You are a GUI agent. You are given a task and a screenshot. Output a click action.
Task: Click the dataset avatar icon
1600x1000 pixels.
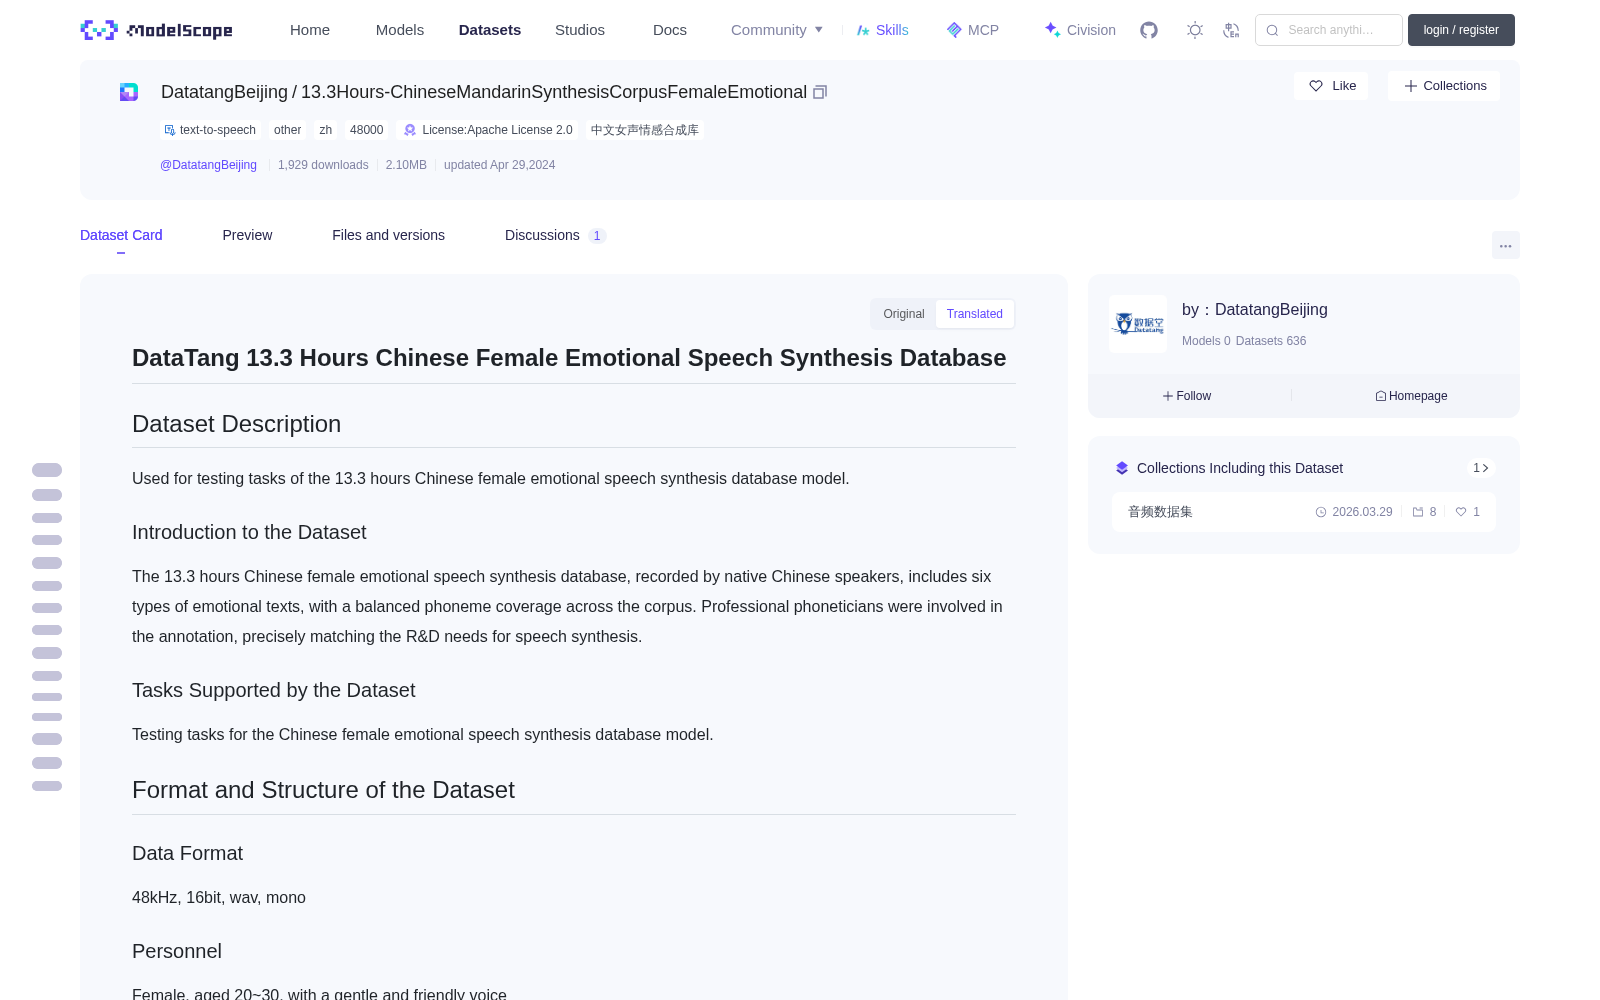pos(129,92)
